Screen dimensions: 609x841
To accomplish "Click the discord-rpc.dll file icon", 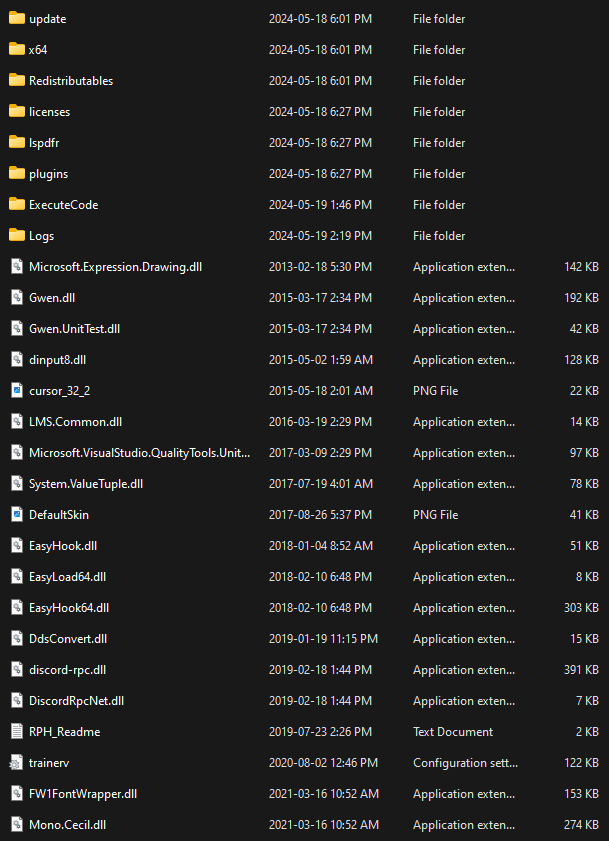I will (17, 670).
